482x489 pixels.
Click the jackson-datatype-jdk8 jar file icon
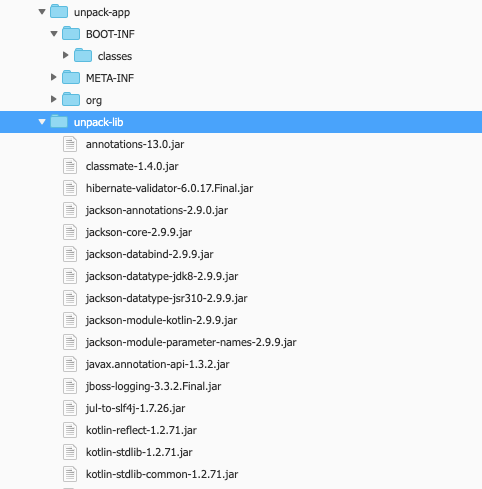pyautogui.click(x=70, y=276)
